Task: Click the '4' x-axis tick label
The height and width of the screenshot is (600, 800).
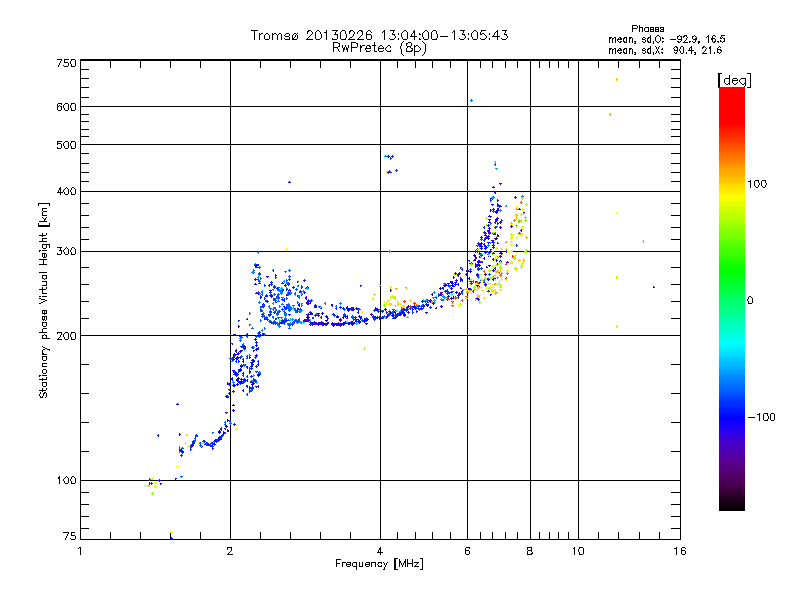Action: coord(380,552)
